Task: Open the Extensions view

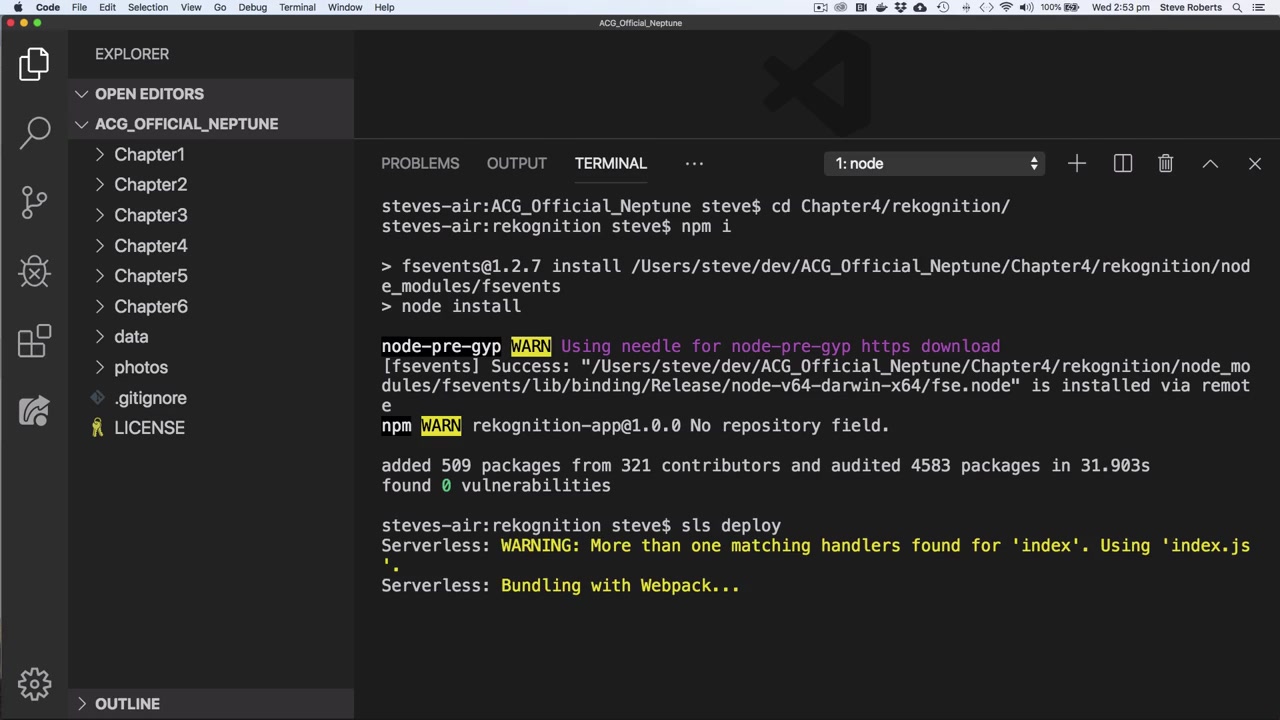Action: point(34,341)
